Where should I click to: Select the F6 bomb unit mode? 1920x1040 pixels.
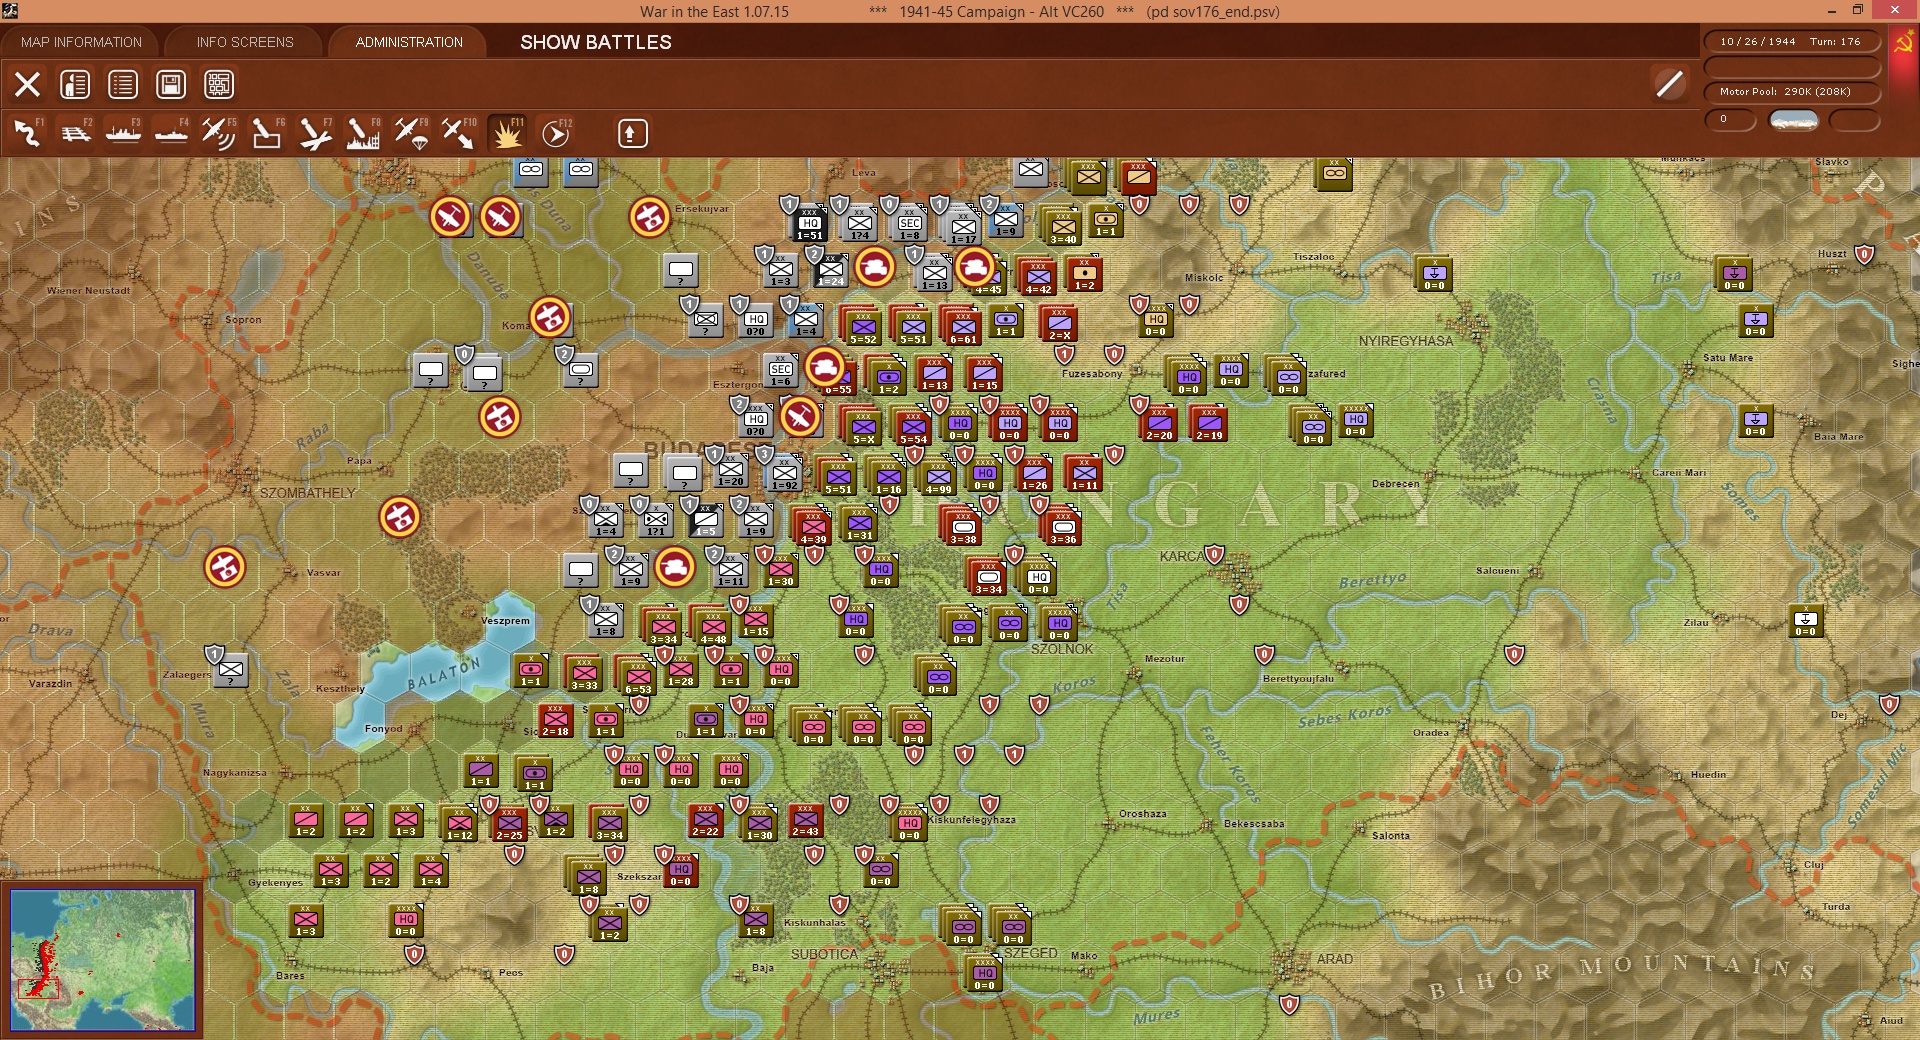tap(267, 133)
